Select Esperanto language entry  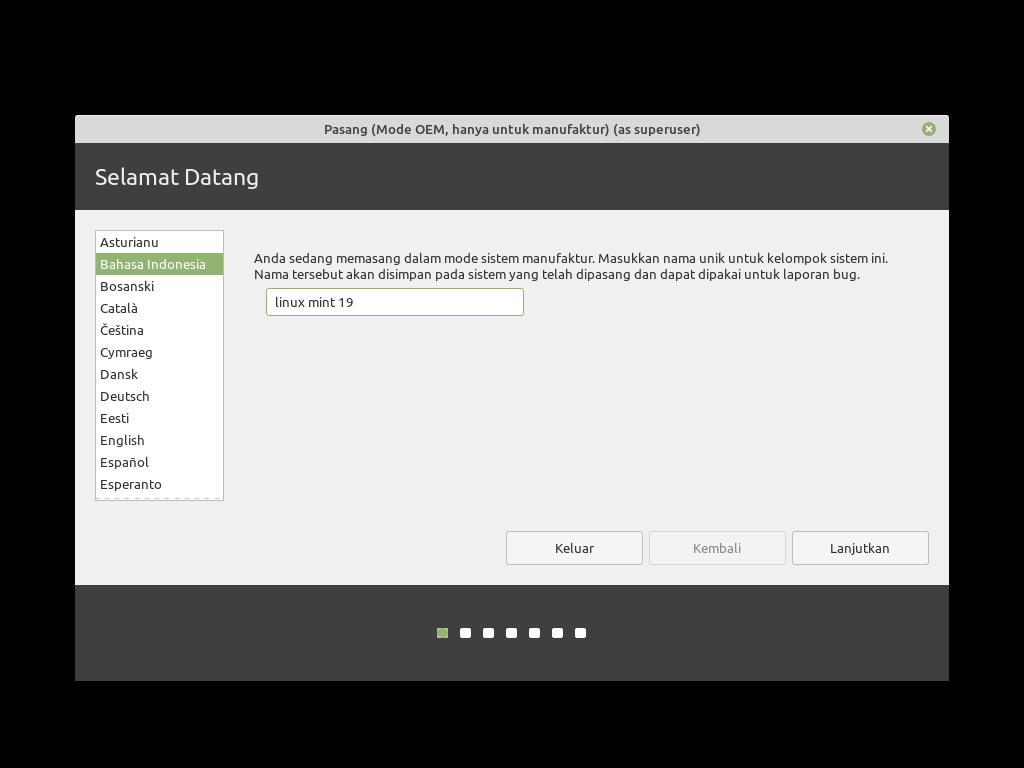pos(159,485)
